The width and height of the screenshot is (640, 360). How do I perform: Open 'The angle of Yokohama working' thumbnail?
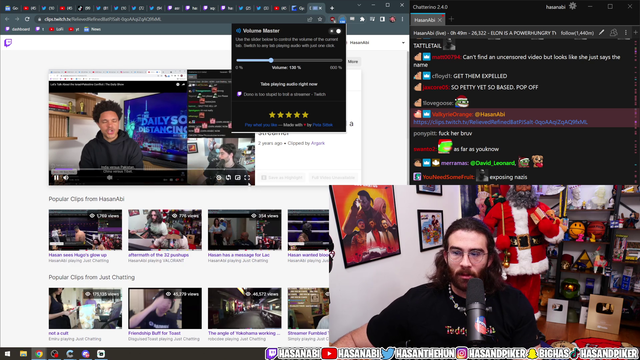click(244, 308)
